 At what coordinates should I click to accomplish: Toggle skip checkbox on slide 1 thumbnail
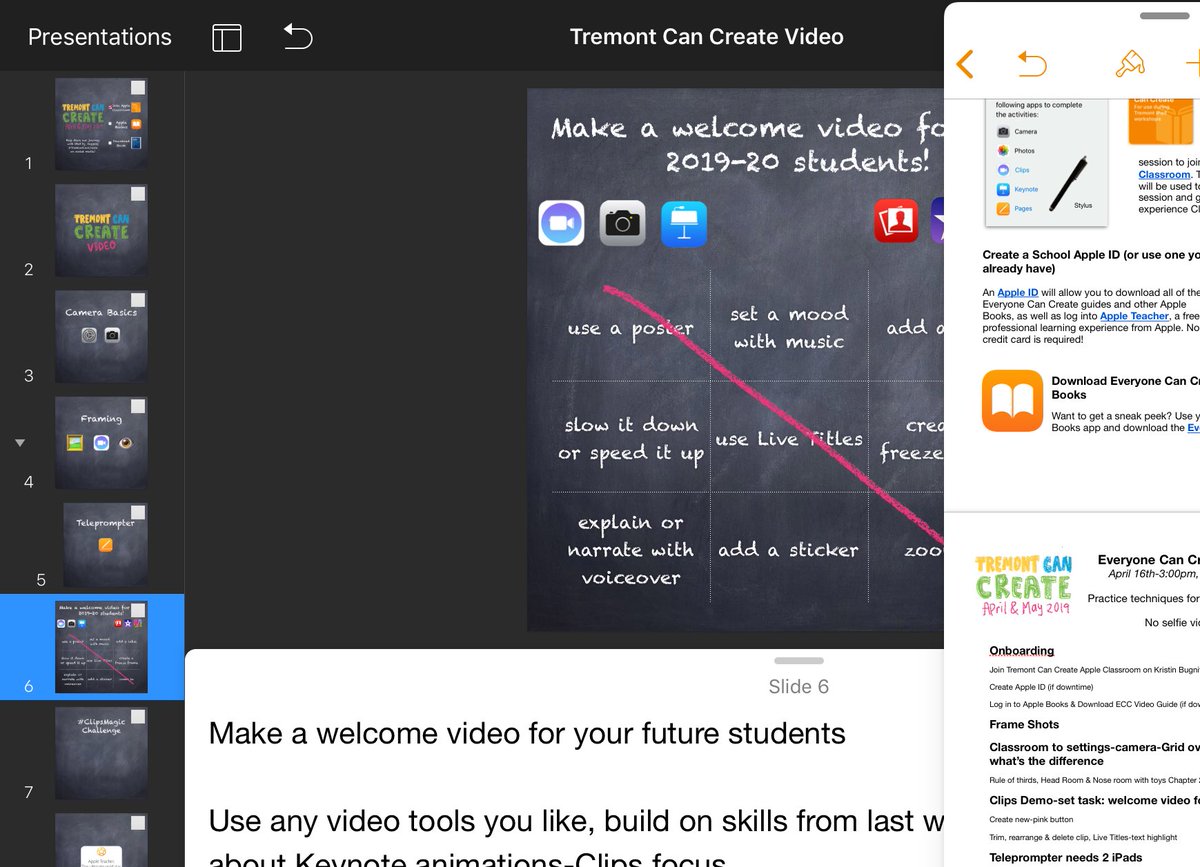click(138, 88)
